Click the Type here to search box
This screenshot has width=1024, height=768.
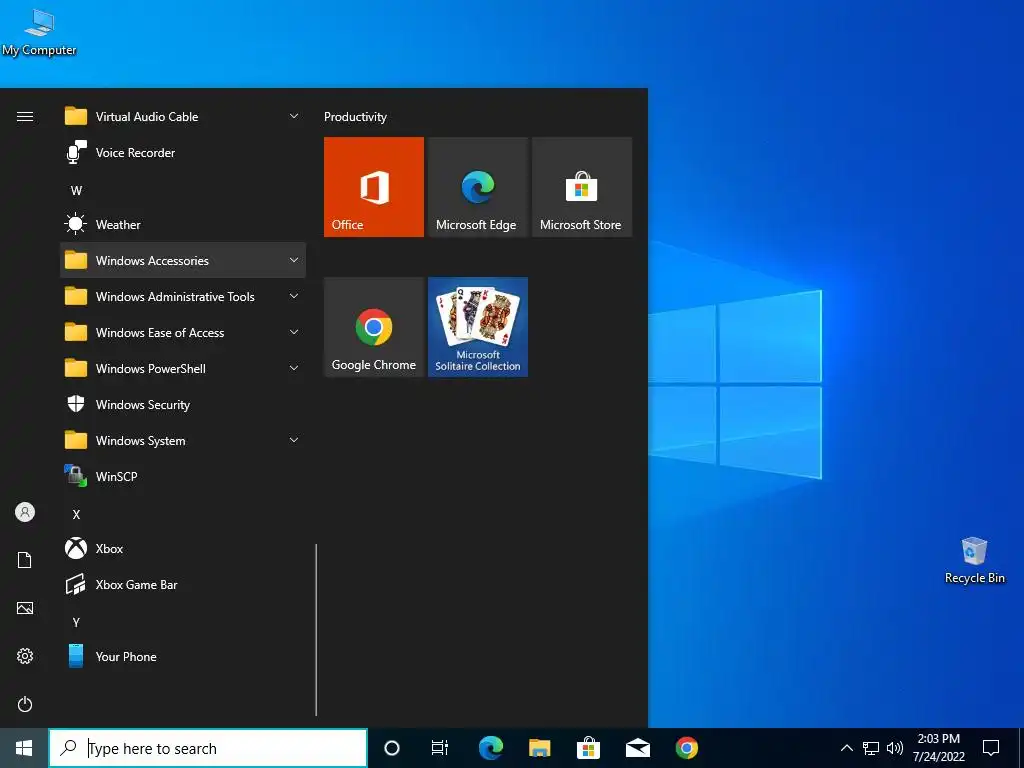[208, 748]
